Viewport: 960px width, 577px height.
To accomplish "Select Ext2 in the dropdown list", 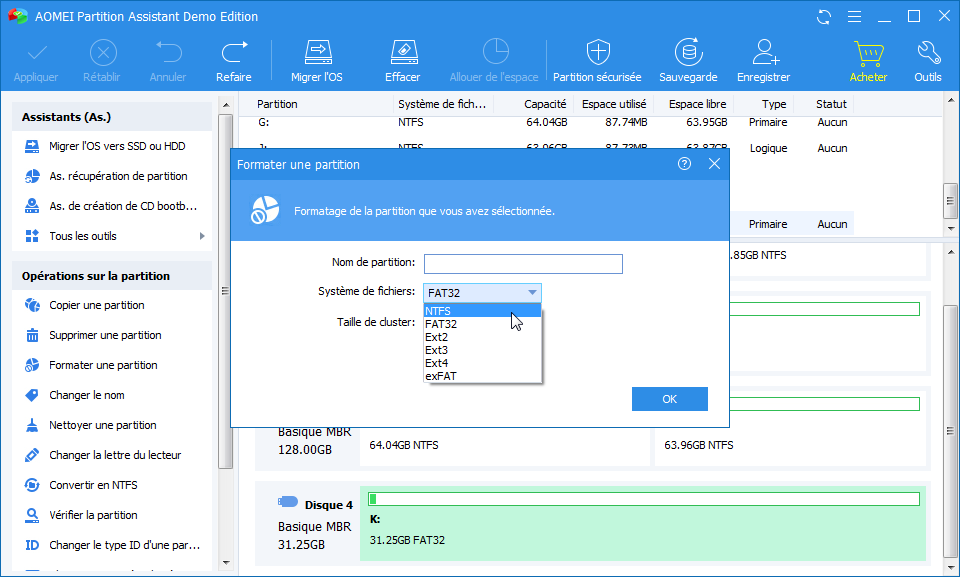I will click(x=482, y=337).
